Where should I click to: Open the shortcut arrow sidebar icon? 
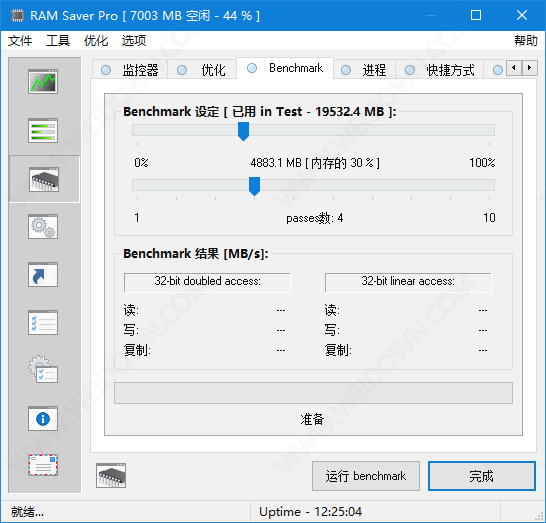point(43,275)
